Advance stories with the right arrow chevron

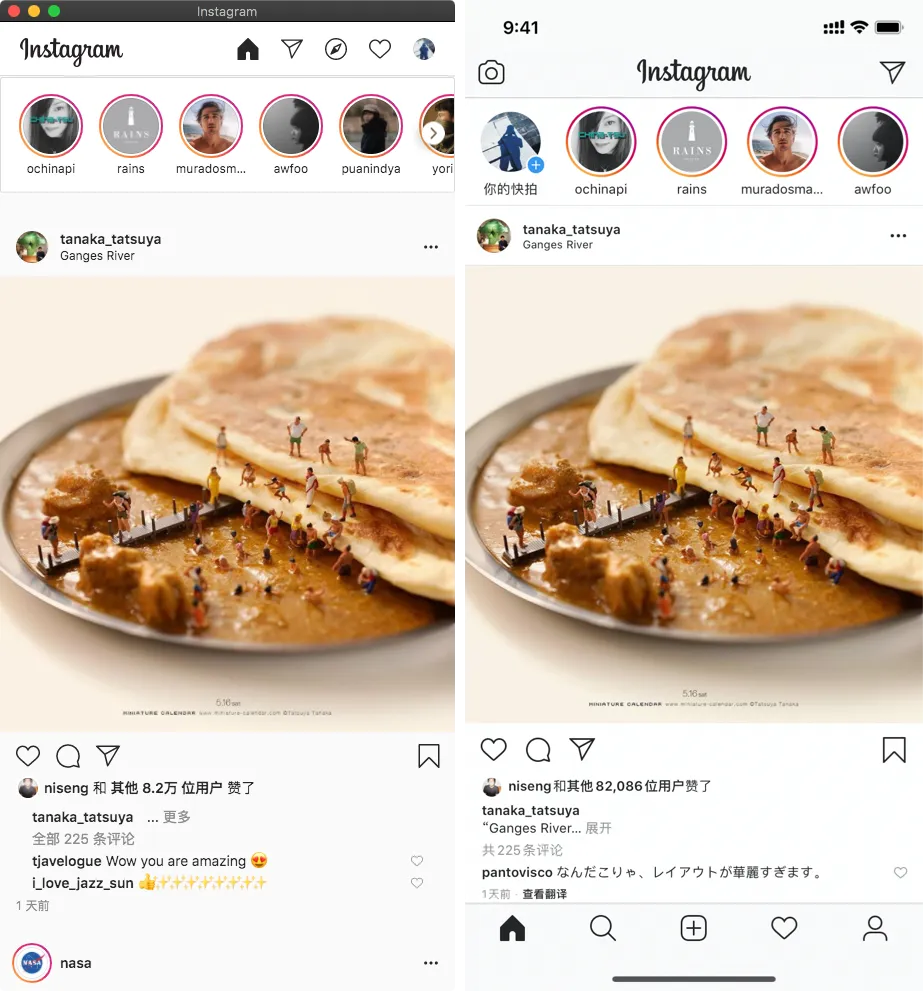[x=433, y=133]
